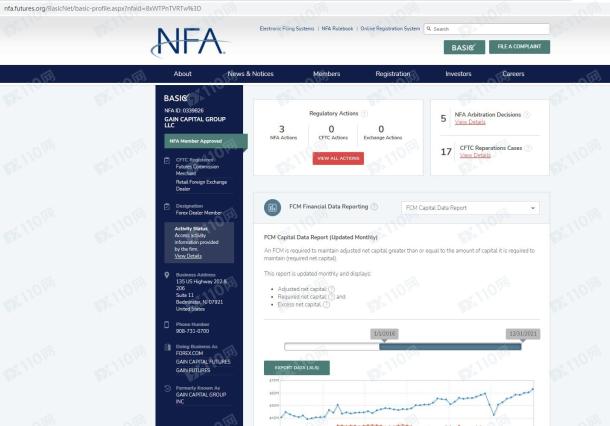Screen dimensions: 610x426
Task: Click the help icon beside CFTC Reparations Cases
Action: [x=528, y=148]
